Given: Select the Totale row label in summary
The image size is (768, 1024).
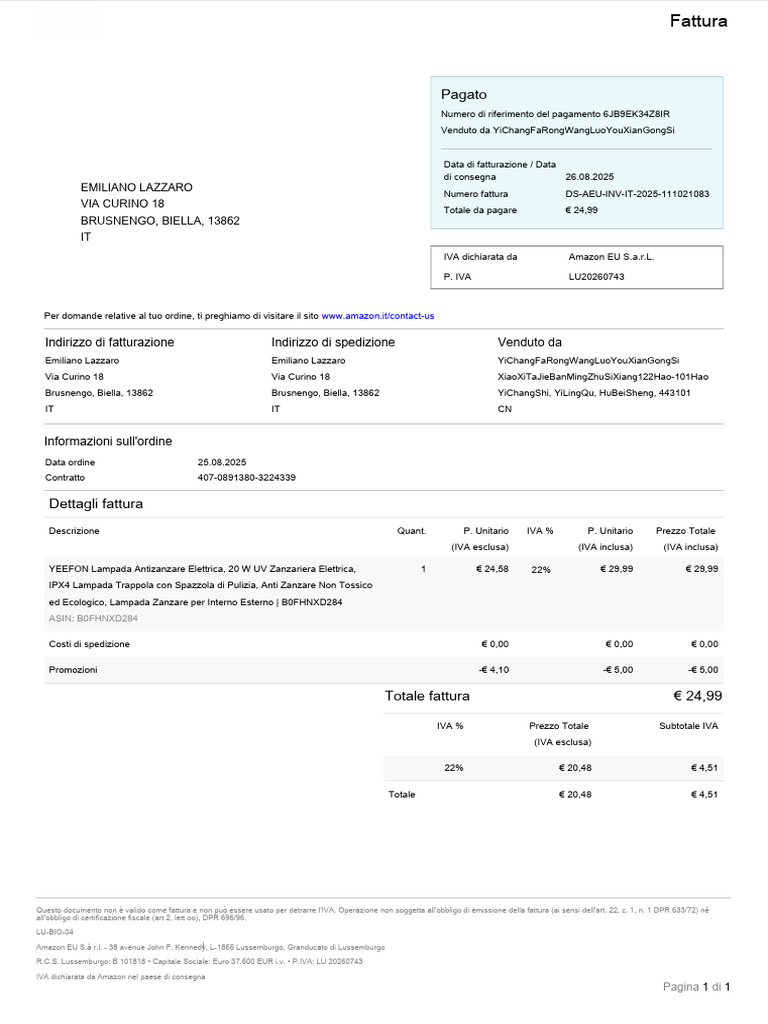Looking at the screenshot, I should [x=402, y=794].
